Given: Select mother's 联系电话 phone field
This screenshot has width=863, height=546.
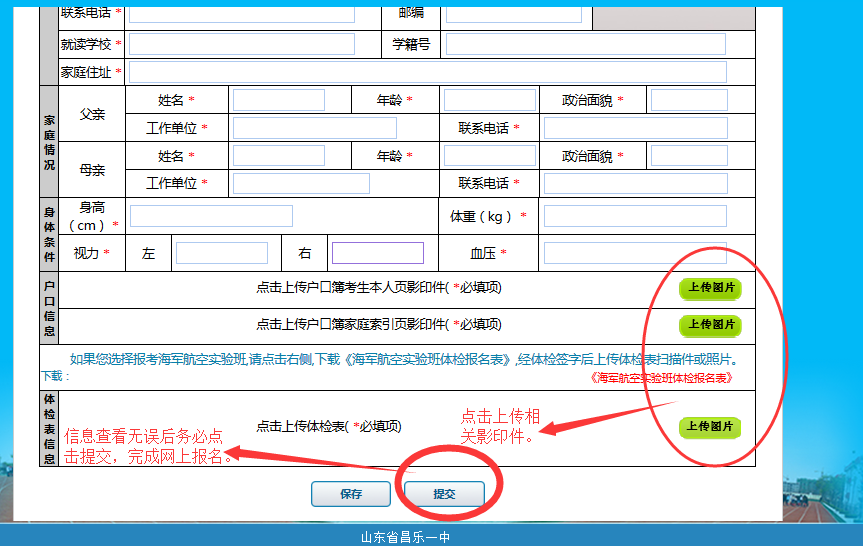Looking at the screenshot, I should point(635,184).
